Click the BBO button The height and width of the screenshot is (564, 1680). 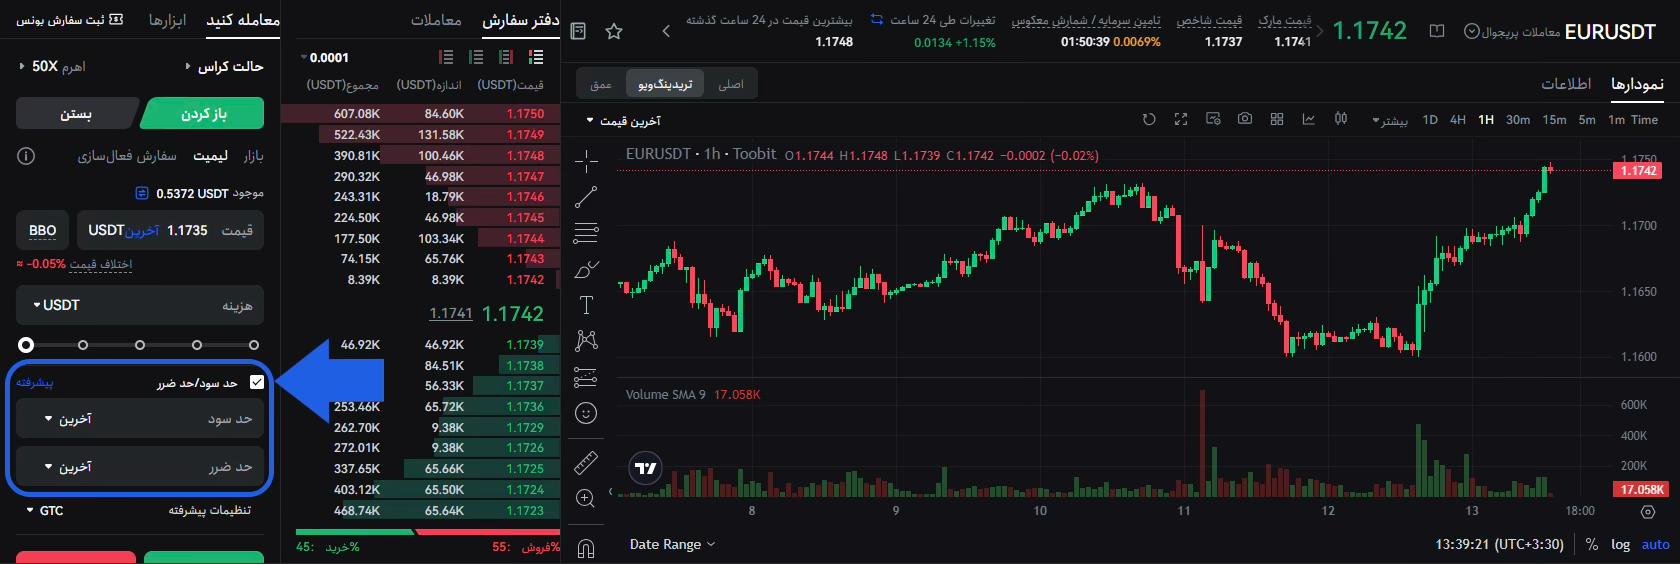tap(43, 230)
